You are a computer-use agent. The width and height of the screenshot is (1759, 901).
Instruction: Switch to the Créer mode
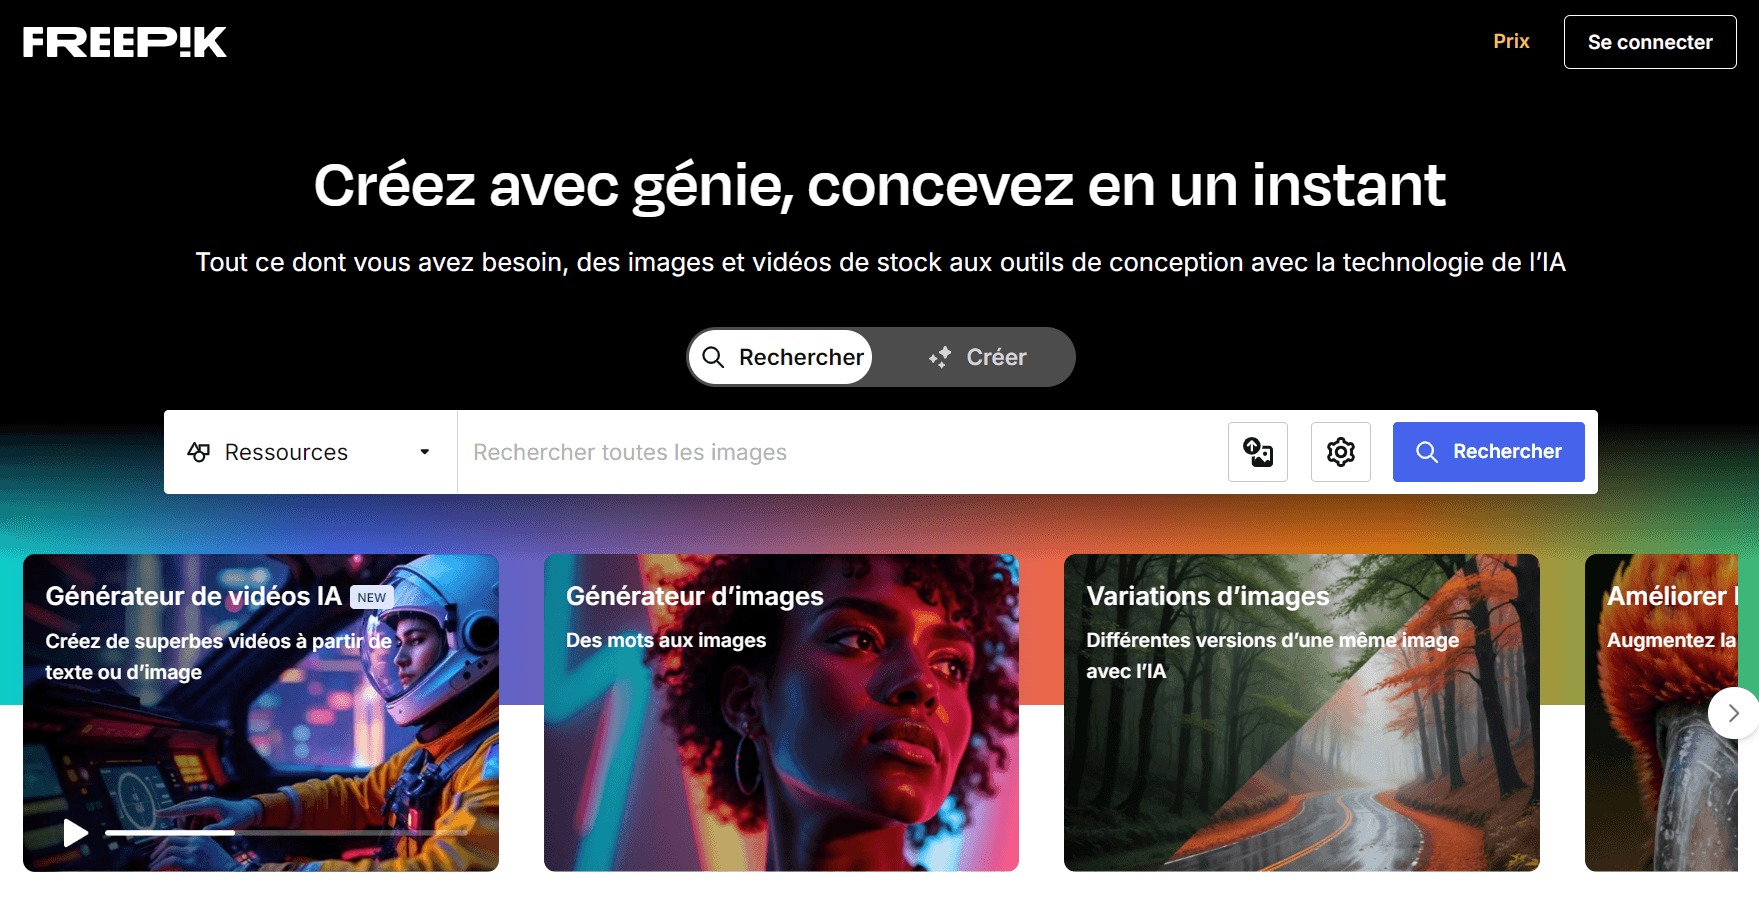click(976, 357)
